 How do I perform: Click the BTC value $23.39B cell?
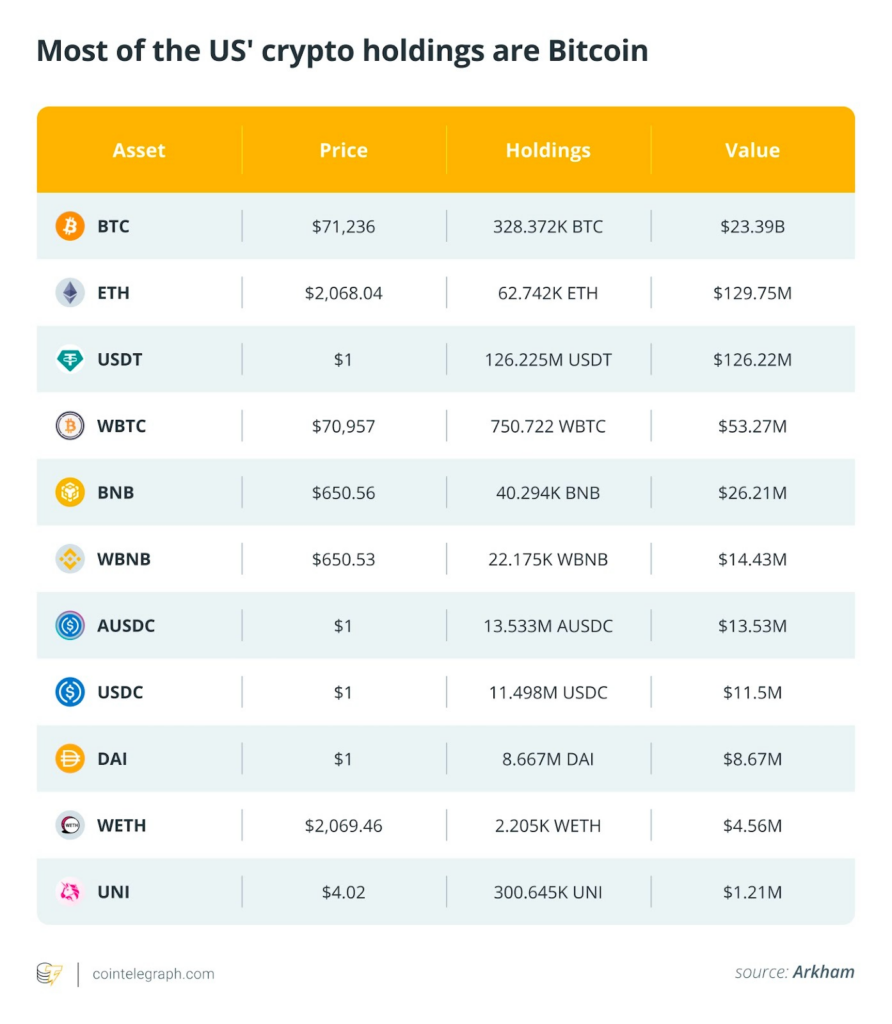752,226
